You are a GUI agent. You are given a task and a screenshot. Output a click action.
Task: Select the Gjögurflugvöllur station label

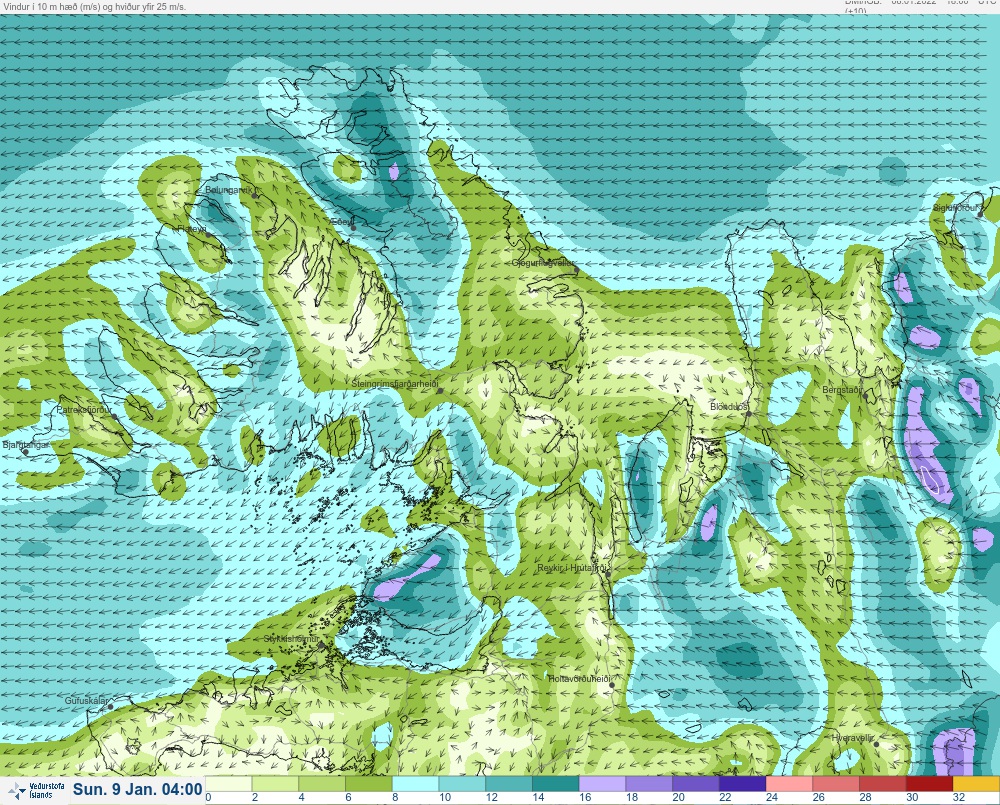pyautogui.click(x=543, y=263)
